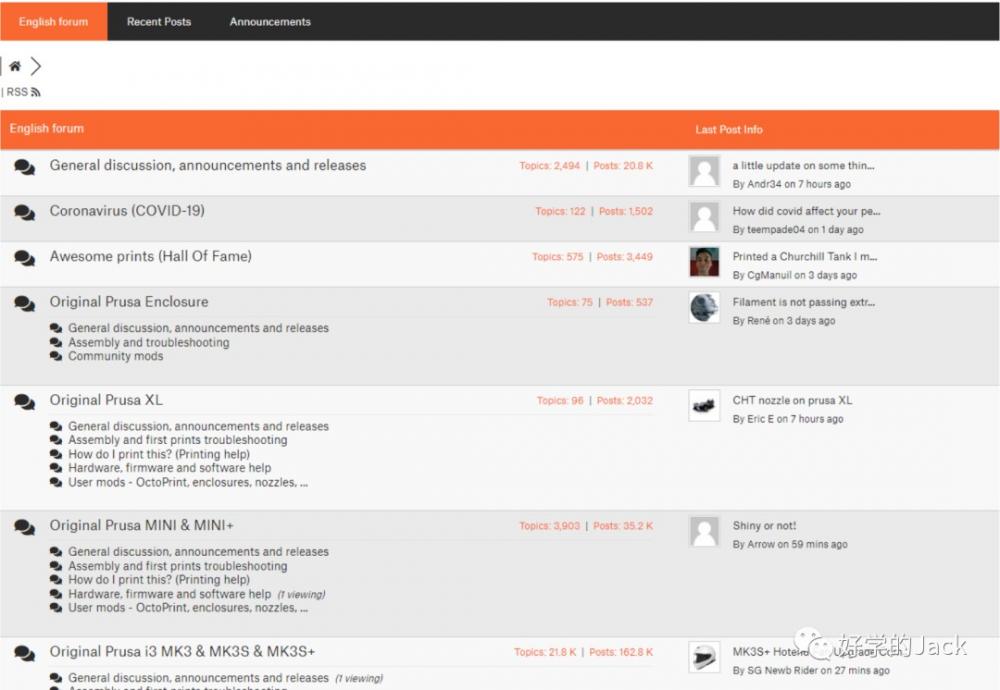Click Prusa XL User mods chat icon
Screen dimensions: 1000x690
55,483
